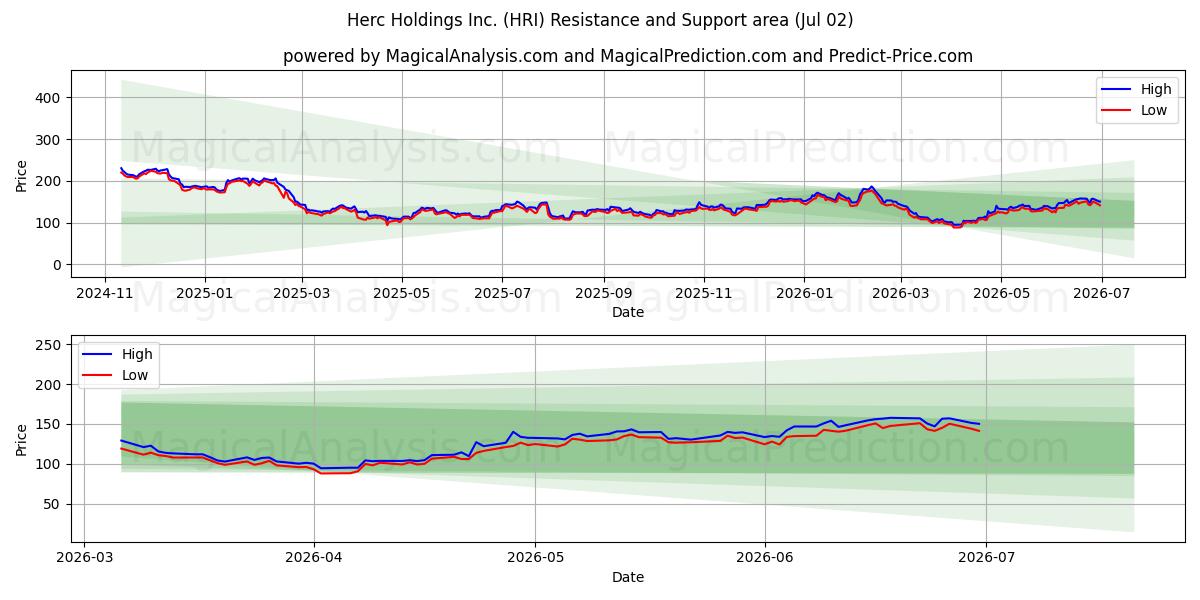Click the '2024-11' date tick label
This screenshot has height=600, width=1200.
pos(105,294)
